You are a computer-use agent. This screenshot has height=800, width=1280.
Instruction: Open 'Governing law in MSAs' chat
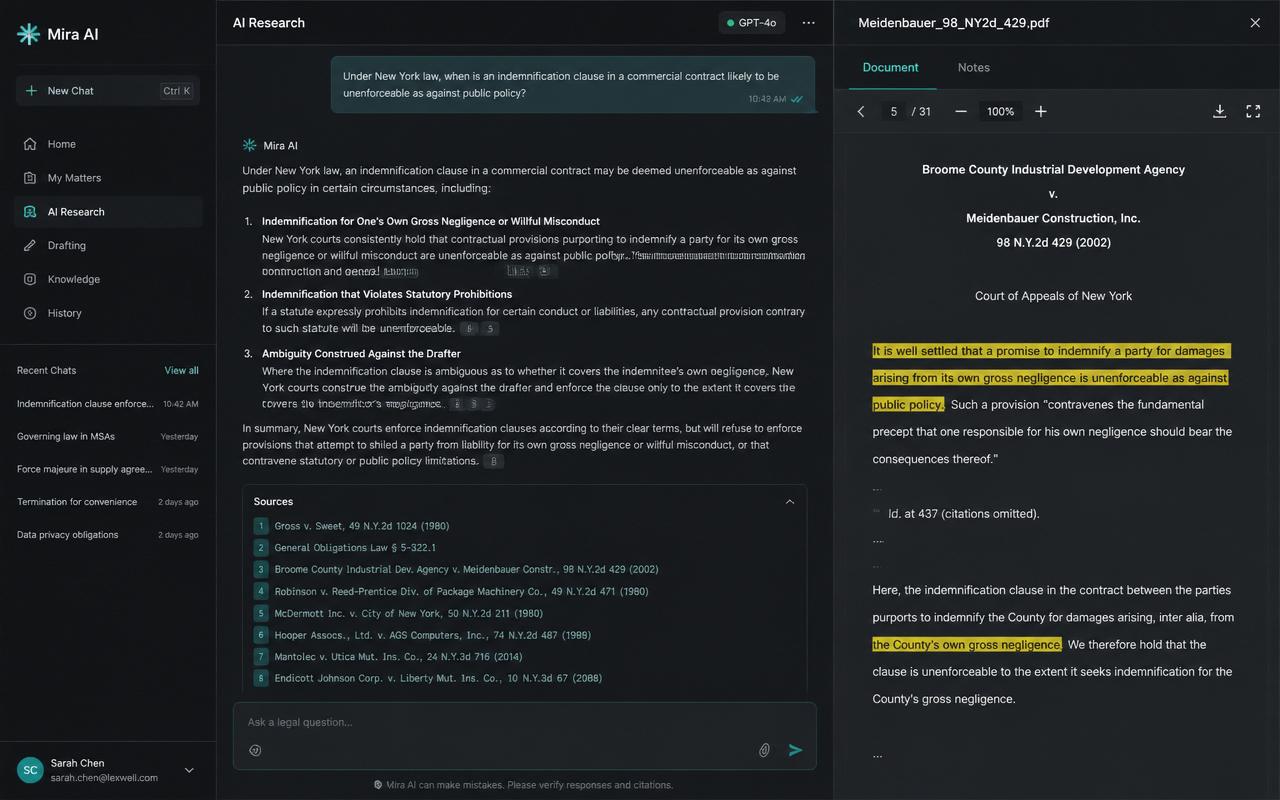[108, 437]
